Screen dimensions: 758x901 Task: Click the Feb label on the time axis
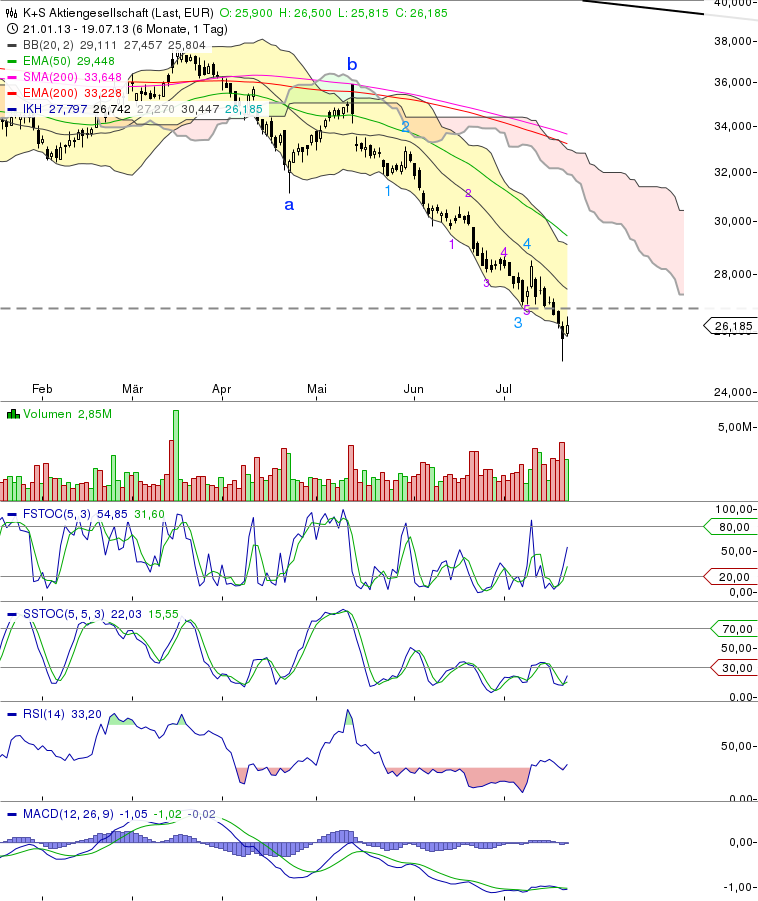click(x=42, y=389)
